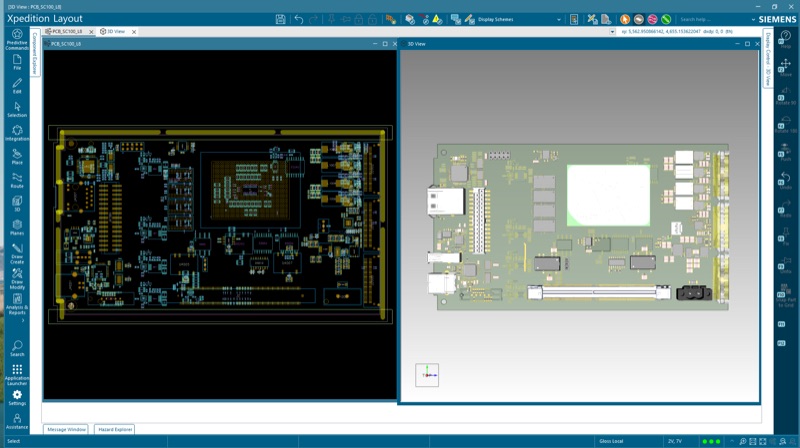800x448 pixels.
Task: Switch to the PCB_SC100_L8 document tab
Action: [66, 32]
